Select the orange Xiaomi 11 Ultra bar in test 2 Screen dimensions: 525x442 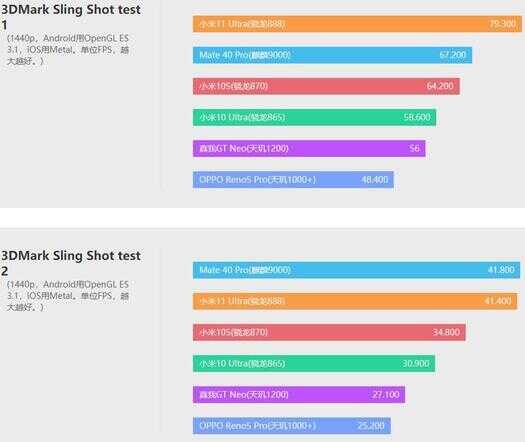click(x=355, y=301)
